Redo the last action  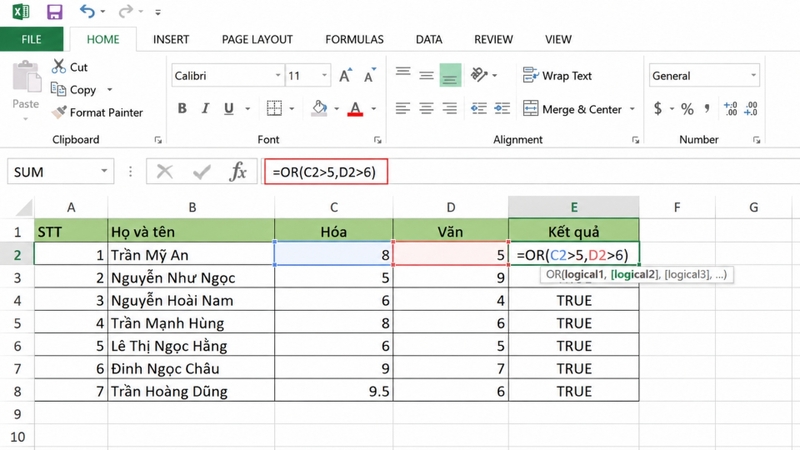coord(126,11)
